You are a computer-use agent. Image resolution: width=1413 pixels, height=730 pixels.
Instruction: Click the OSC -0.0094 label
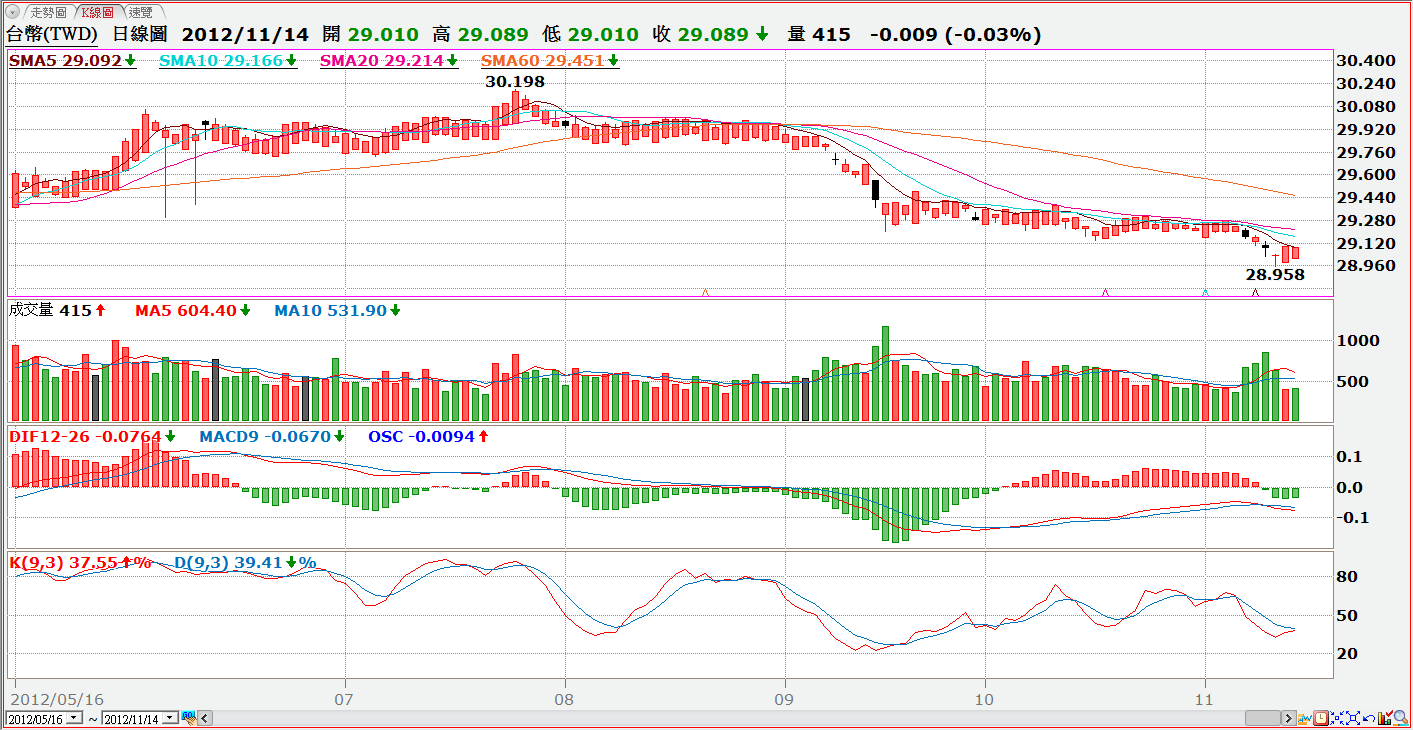tap(428, 436)
